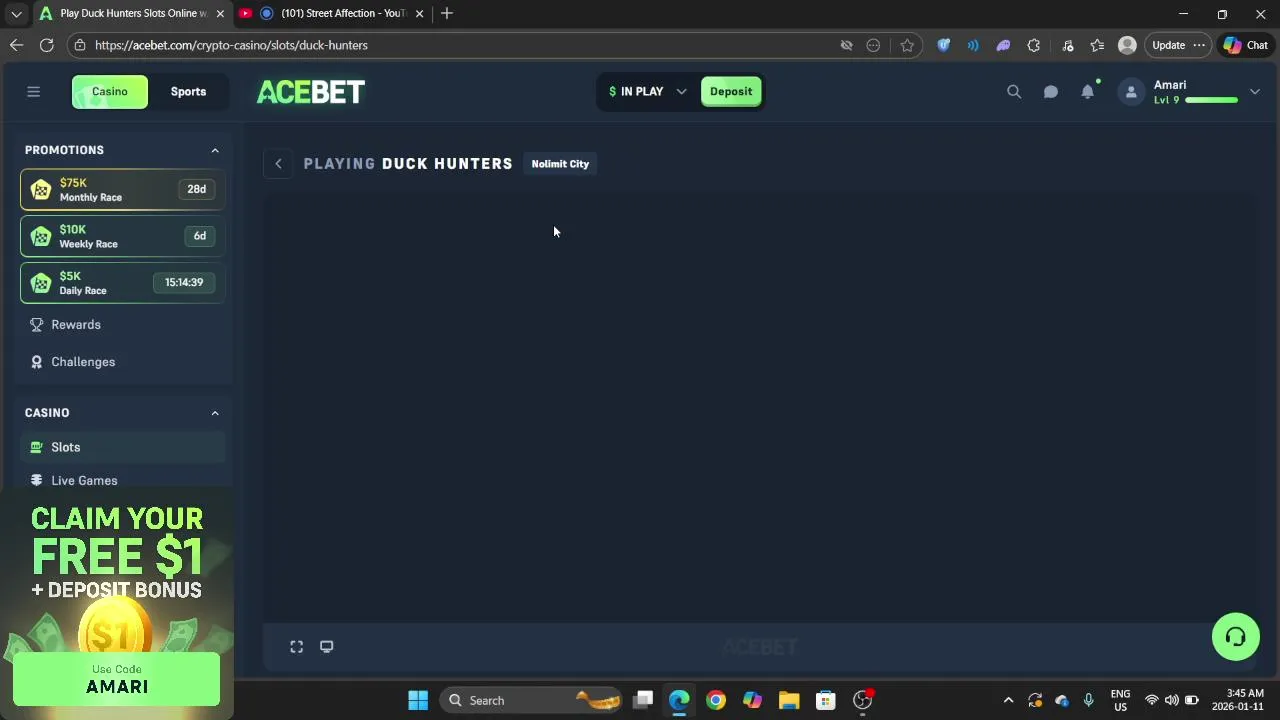Select Slots in the Casino menu
Screen dimensions: 1280x720
123,447
